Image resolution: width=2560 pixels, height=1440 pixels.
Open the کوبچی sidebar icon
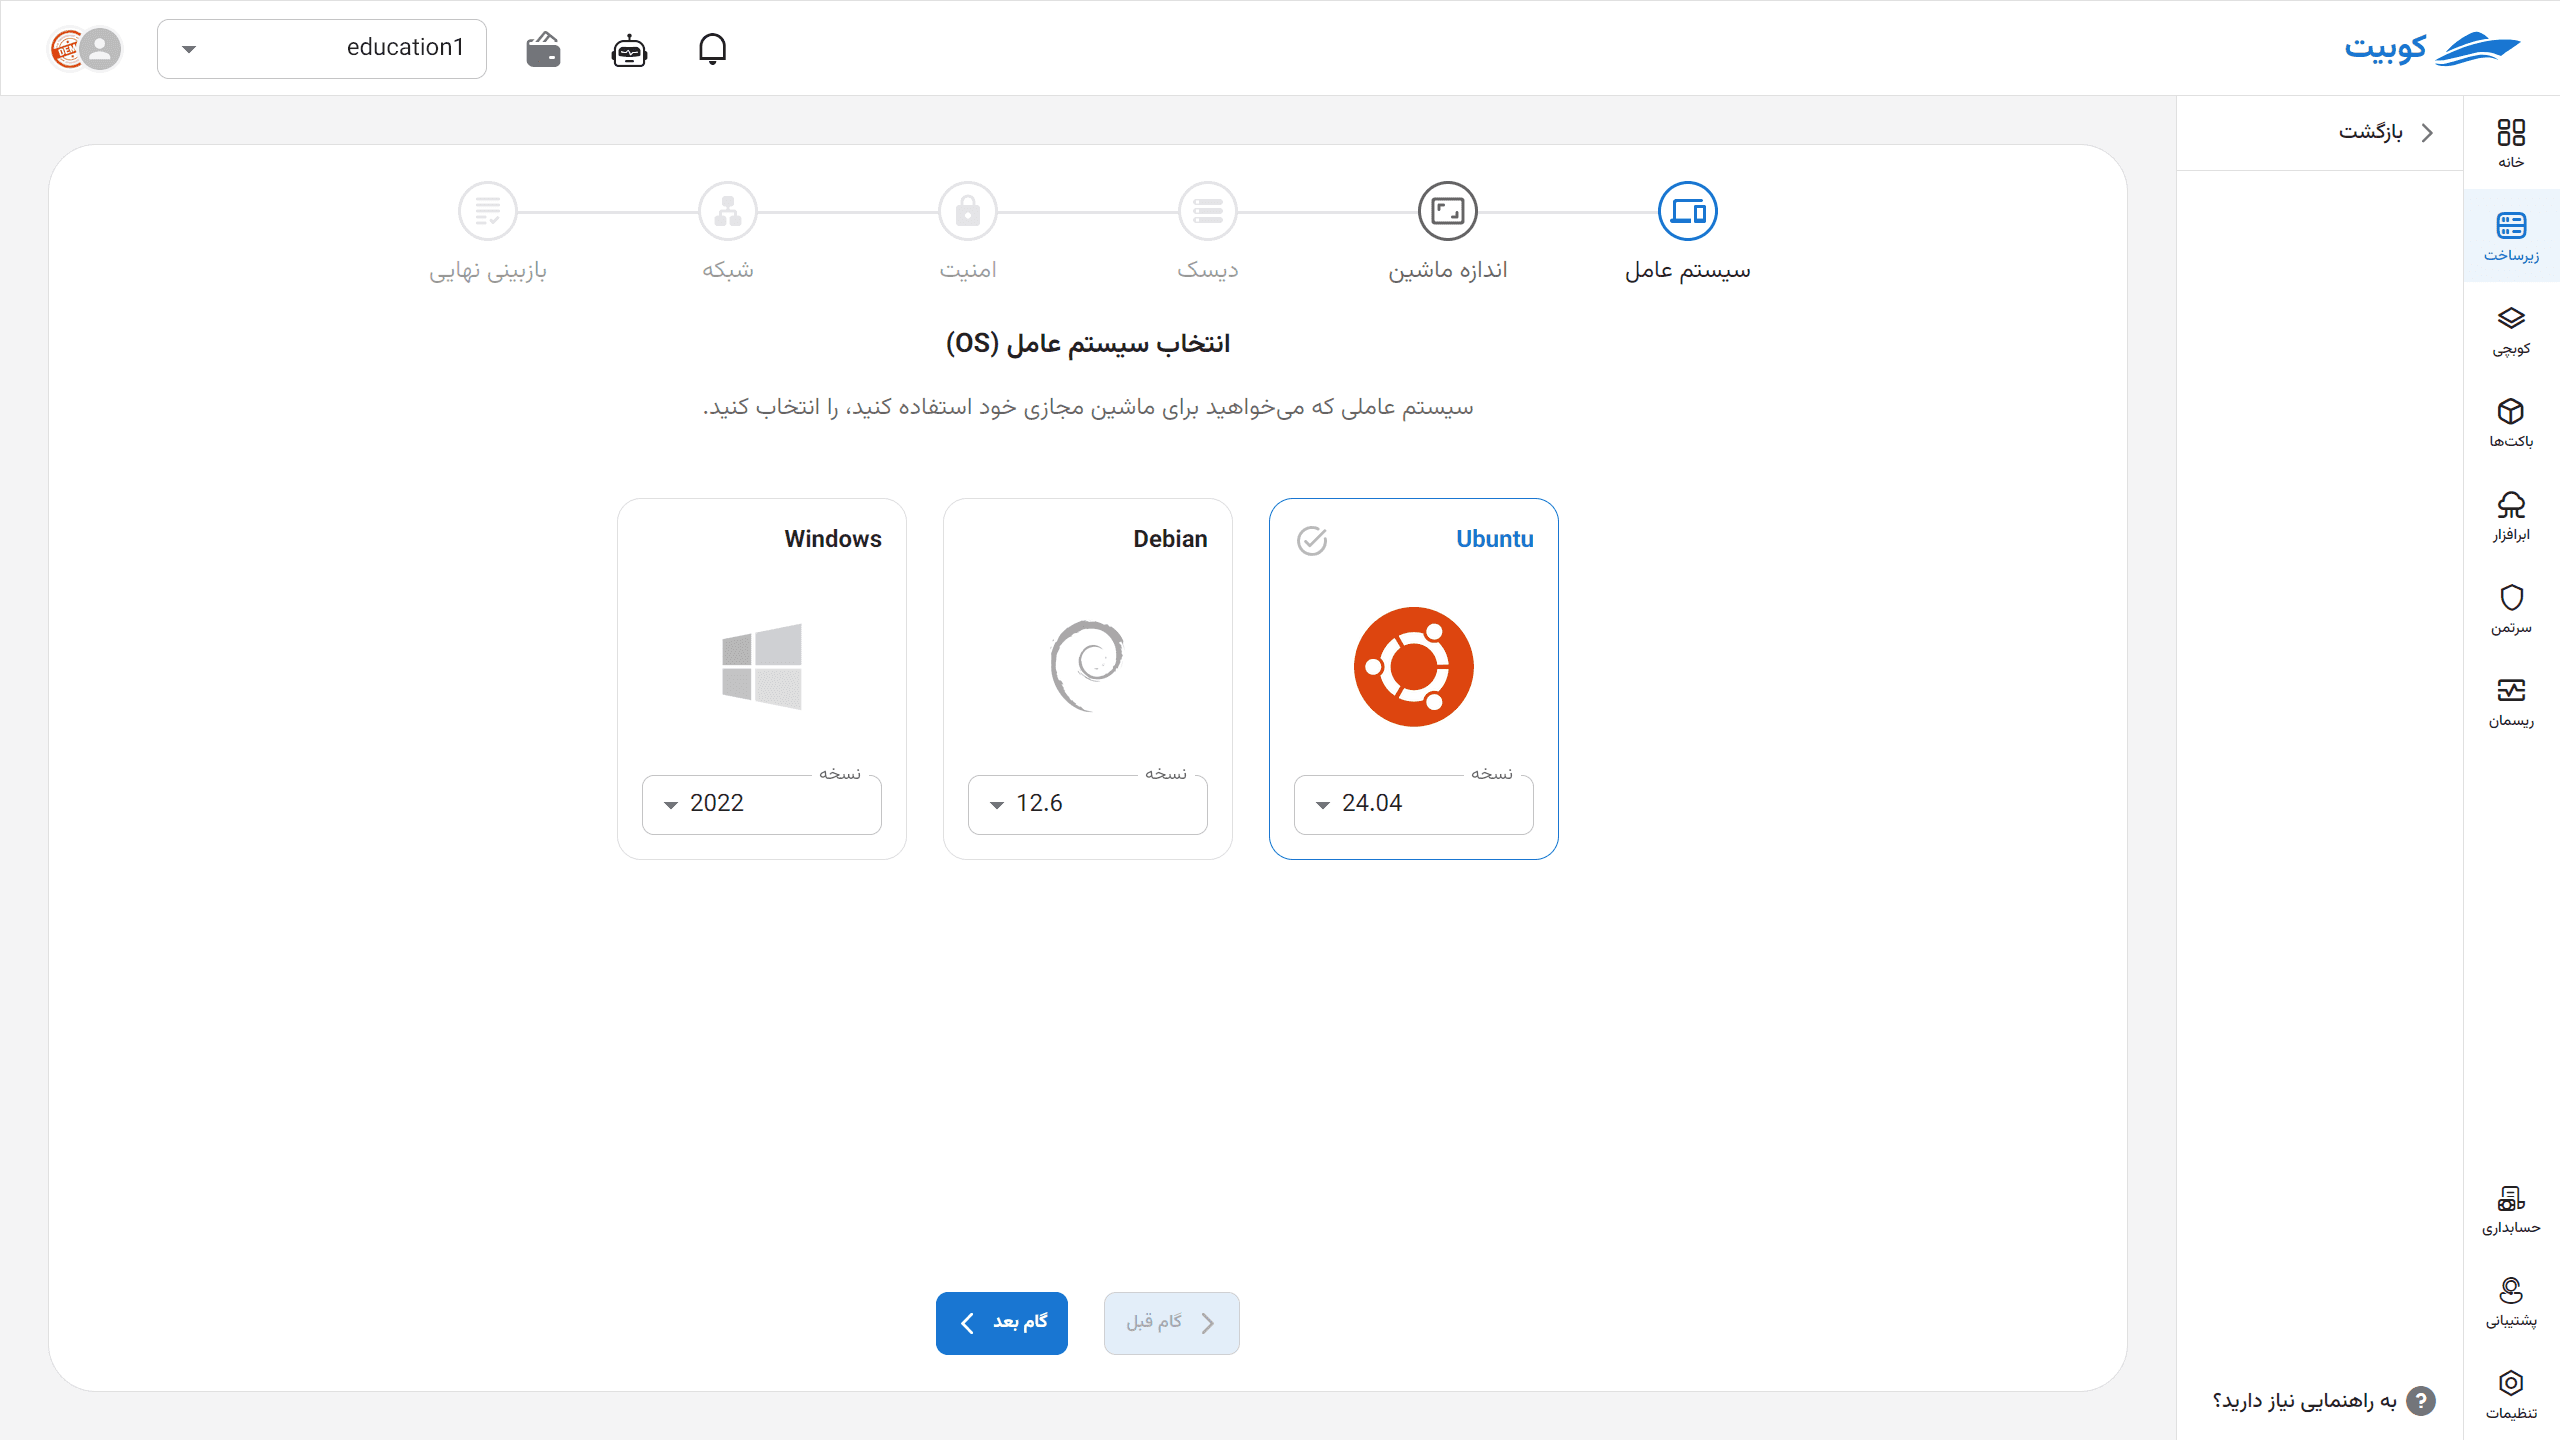point(2511,329)
